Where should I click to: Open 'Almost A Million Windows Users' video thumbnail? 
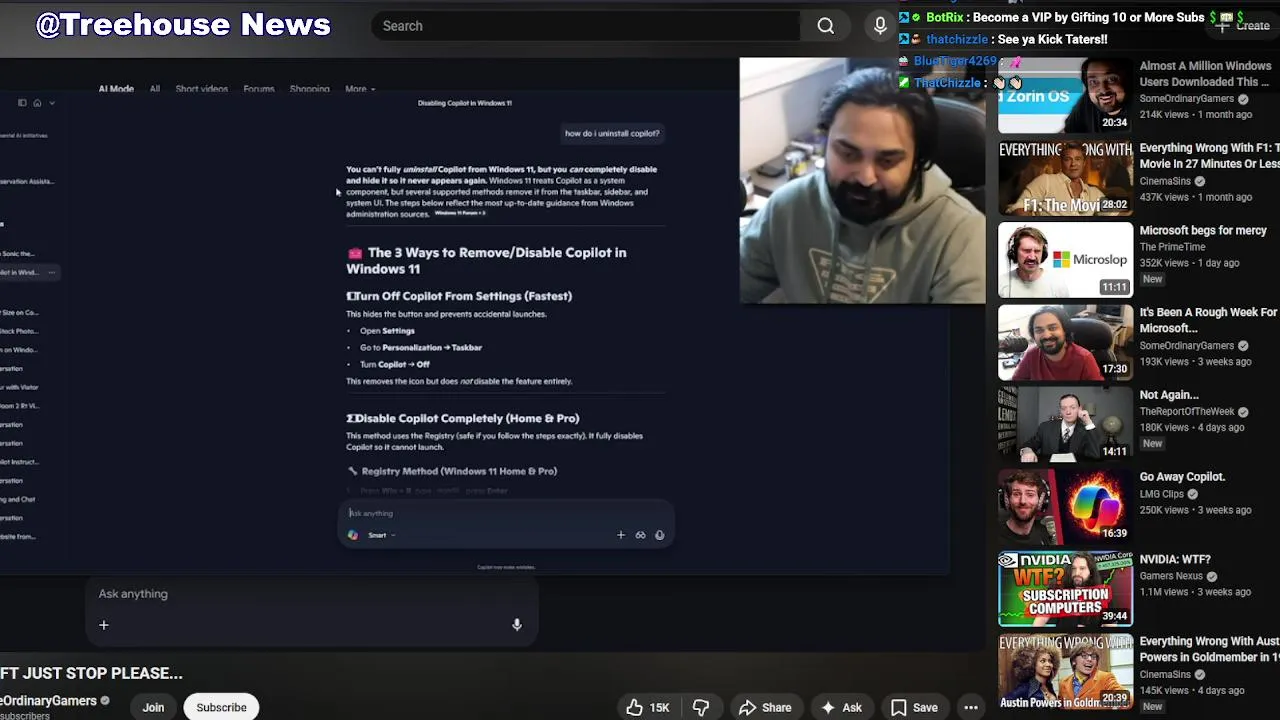(1065, 96)
